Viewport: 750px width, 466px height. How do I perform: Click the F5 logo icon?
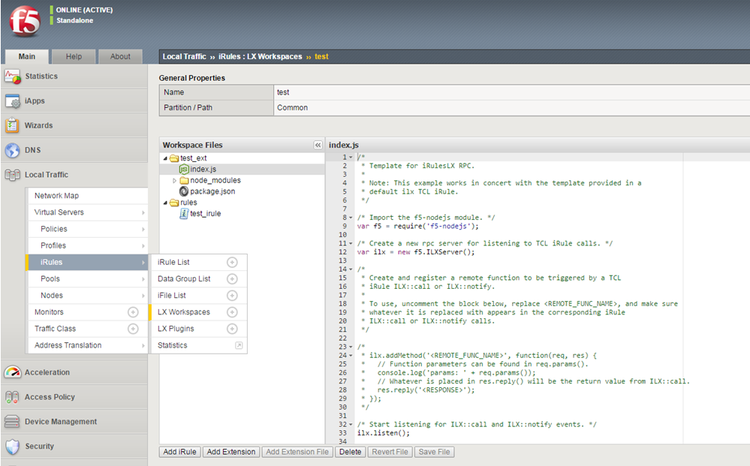23,23
